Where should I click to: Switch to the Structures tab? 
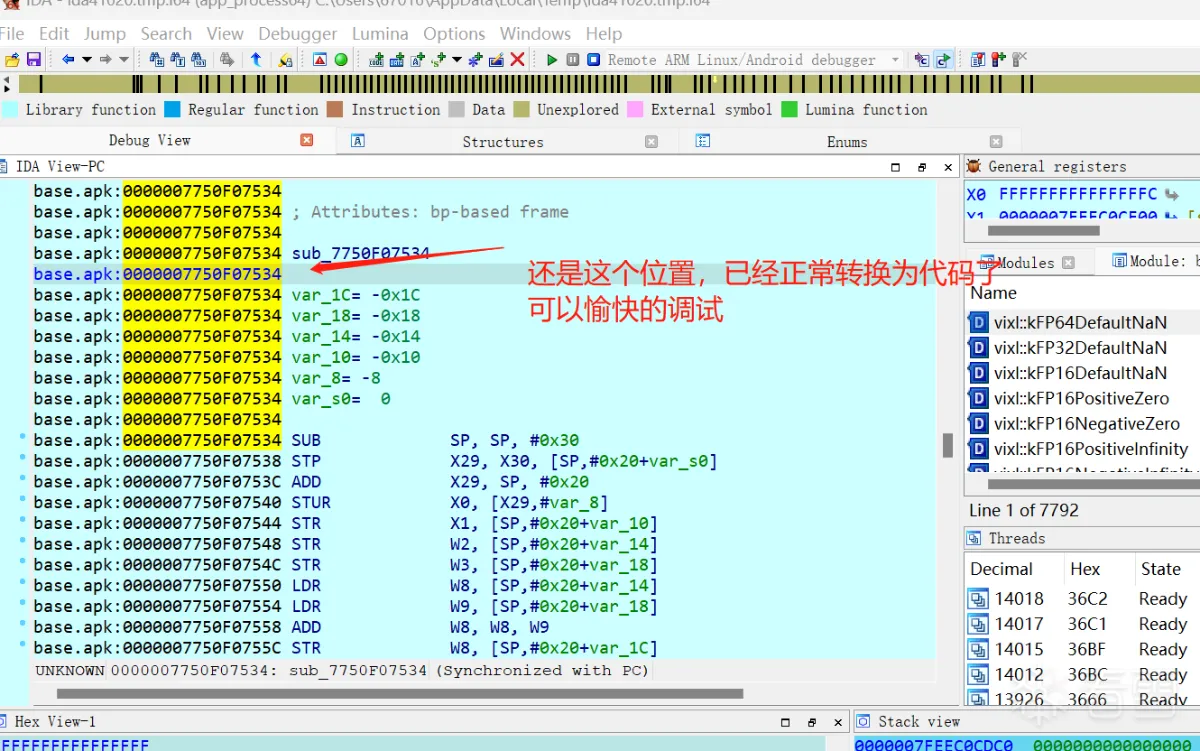[503, 141]
